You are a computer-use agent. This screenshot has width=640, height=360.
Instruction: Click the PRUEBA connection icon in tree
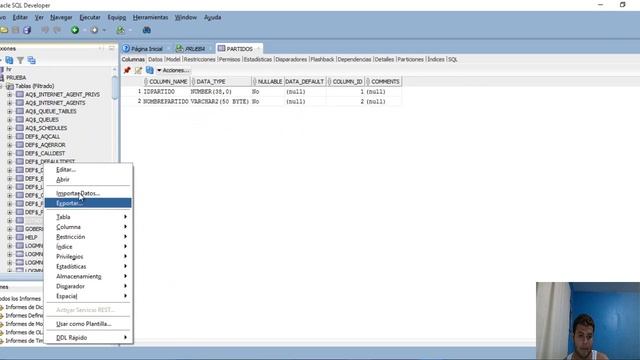click(2, 78)
